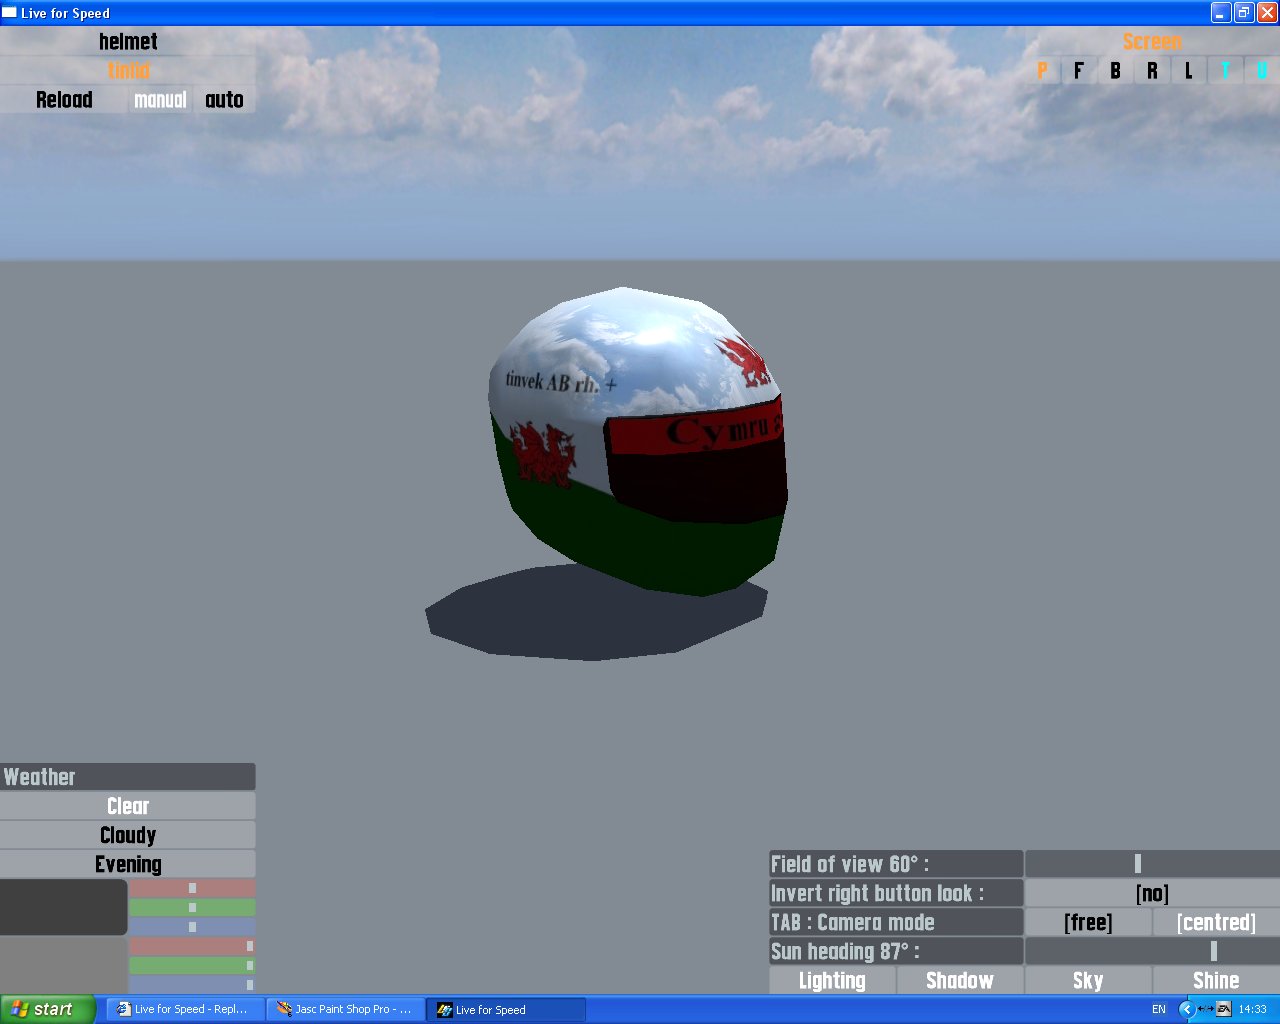Minimize the Live for Speed window
The height and width of the screenshot is (1024, 1280).
pyautogui.click(x=1221, y=12)
